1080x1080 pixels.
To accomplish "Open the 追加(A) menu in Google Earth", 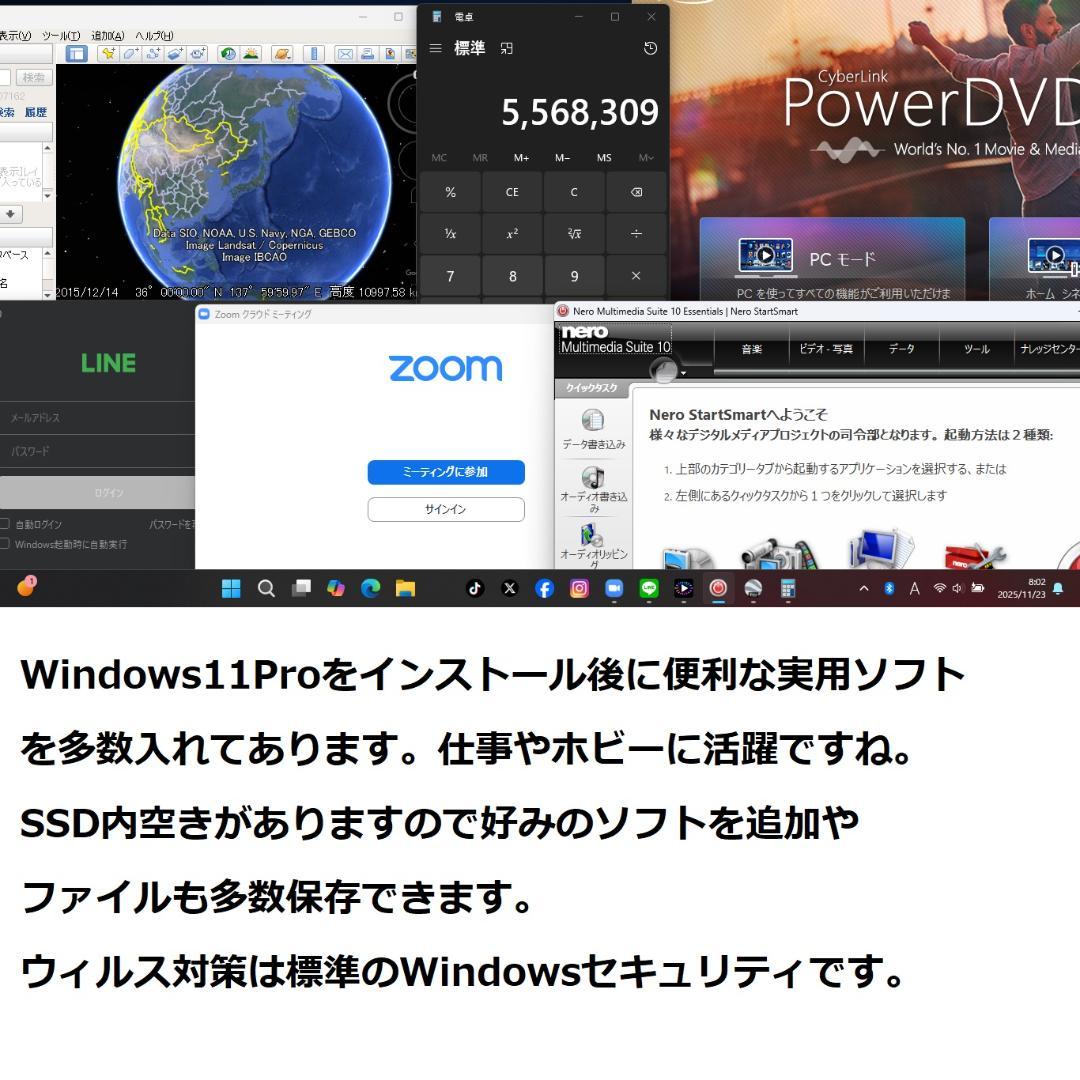I will tap(107, 36).
